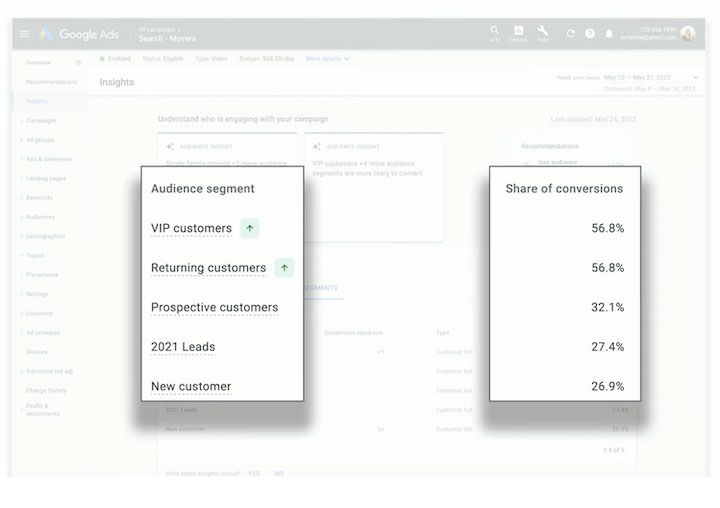Click the Google Ads logo
The height and width of the screenshot is (508, 720).
coord(79,34)
